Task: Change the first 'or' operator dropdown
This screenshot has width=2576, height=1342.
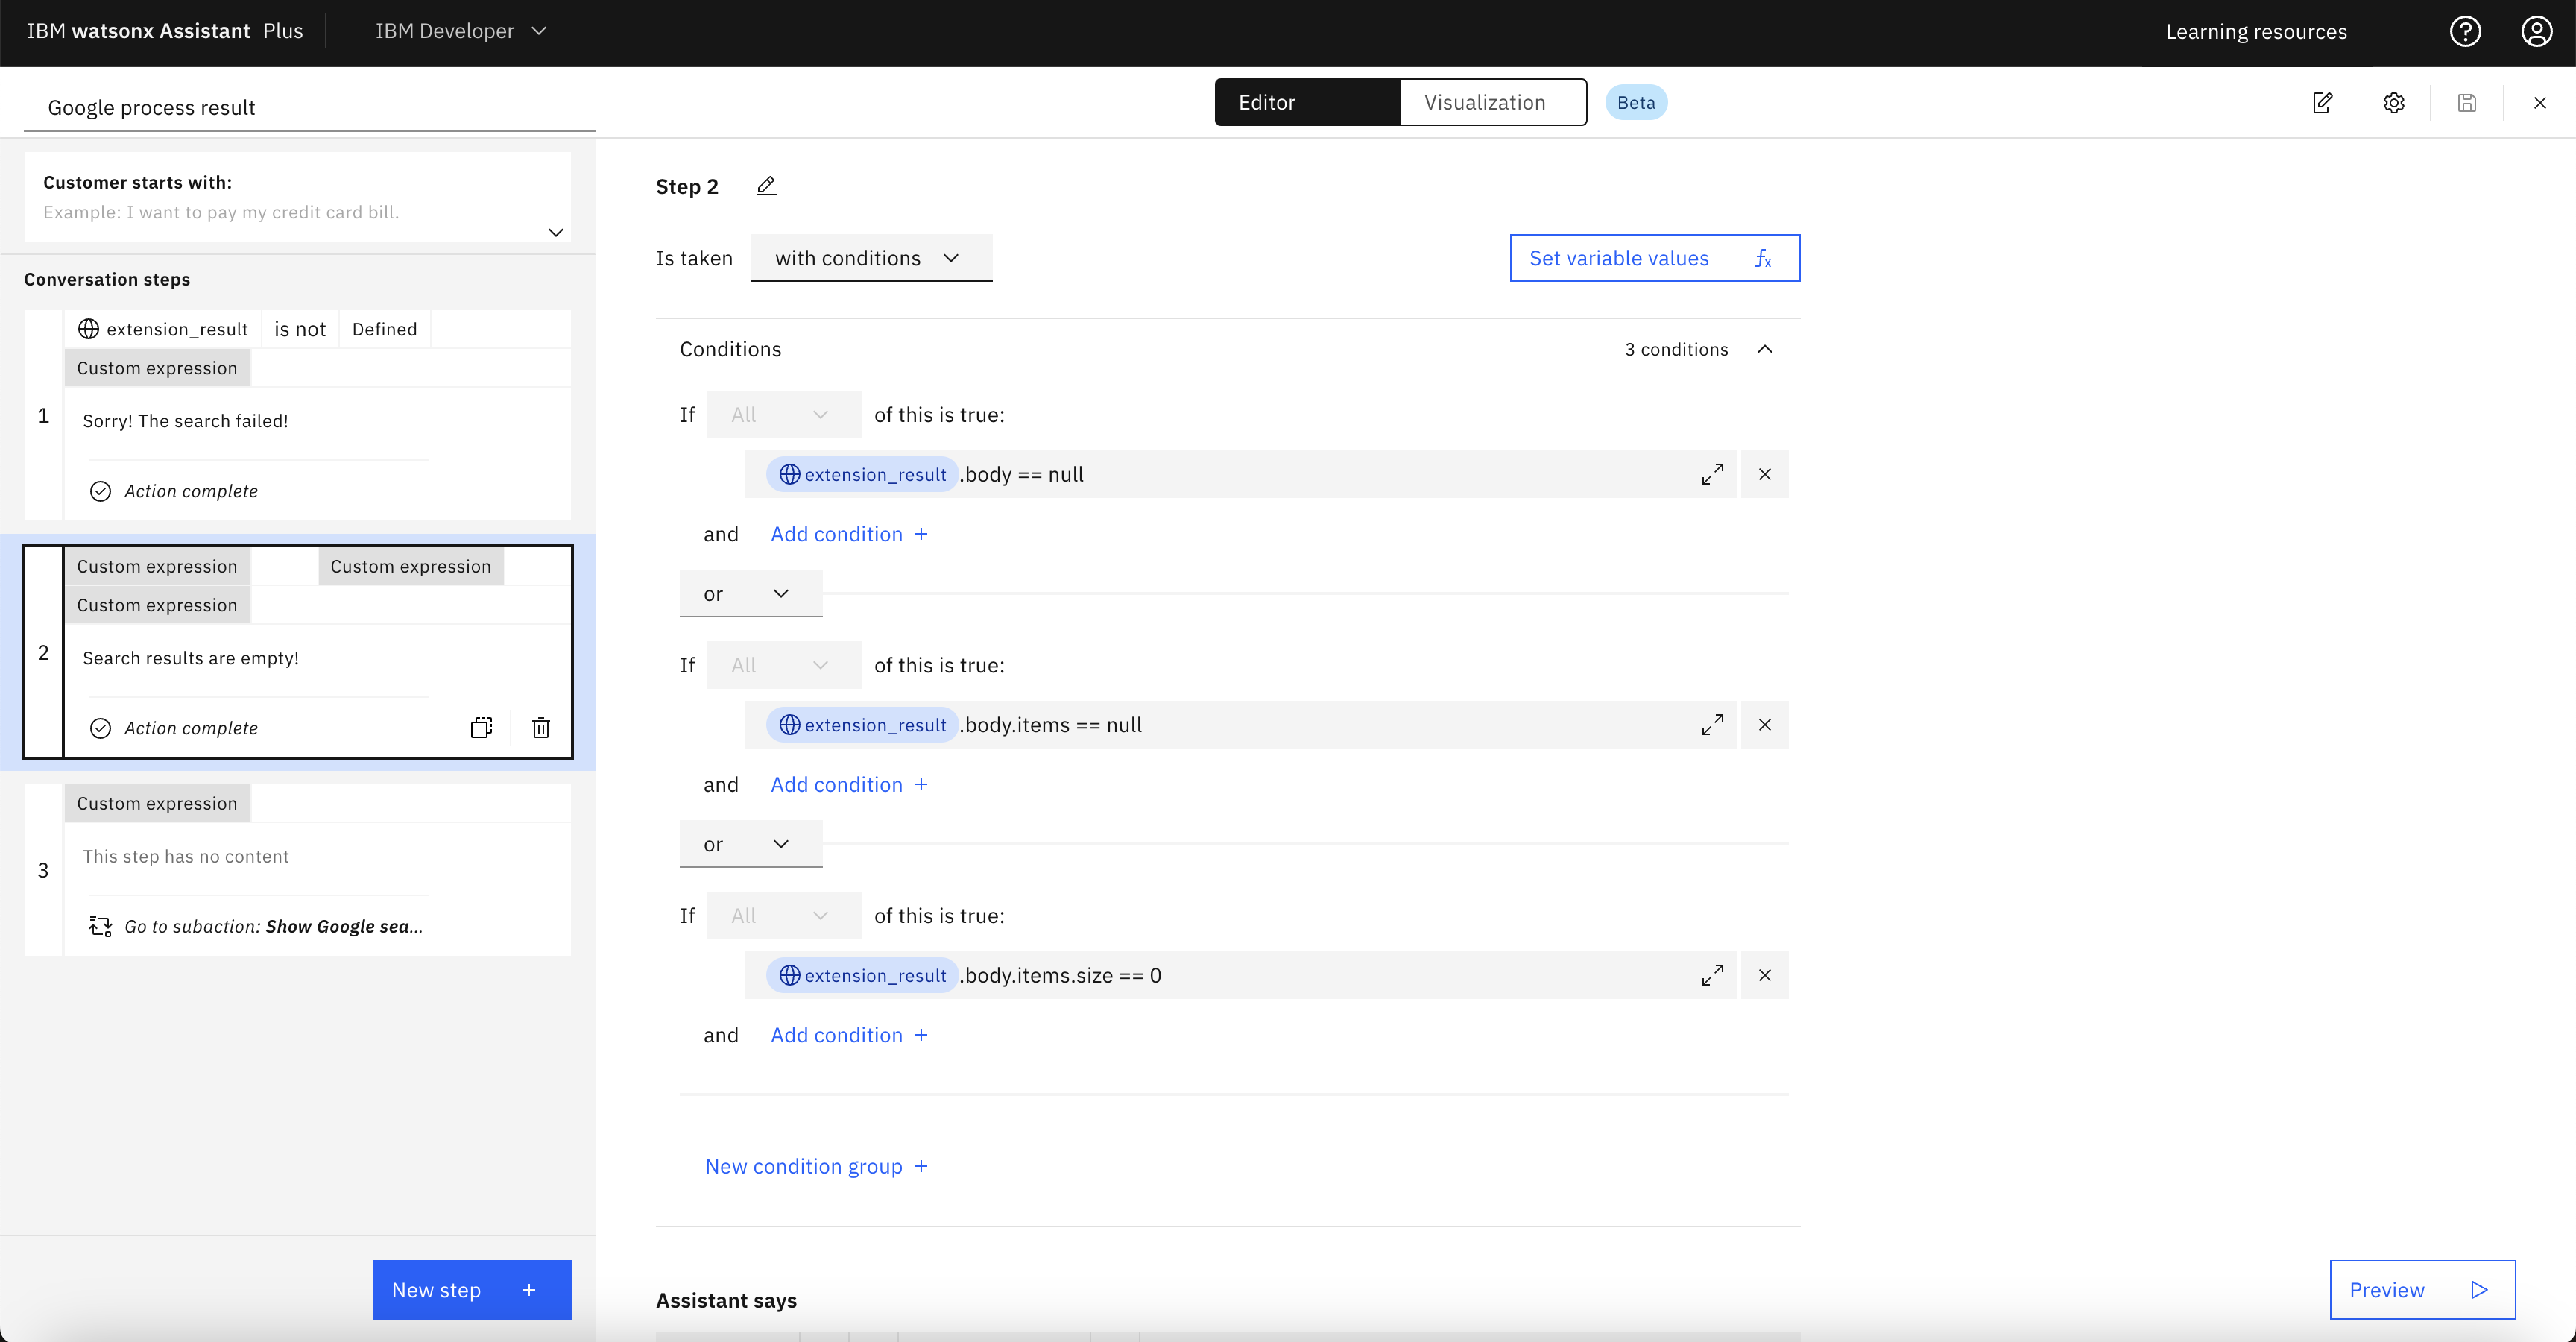Action: [x=750, y=592]
